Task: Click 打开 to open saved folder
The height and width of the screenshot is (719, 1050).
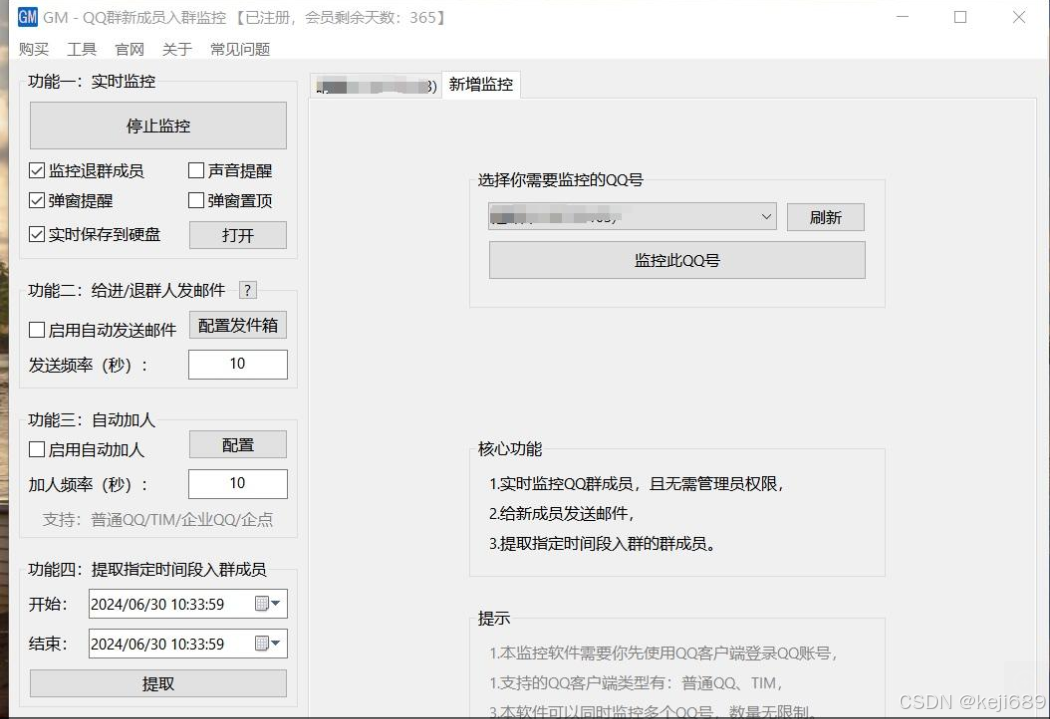Action: coord(238,235)
